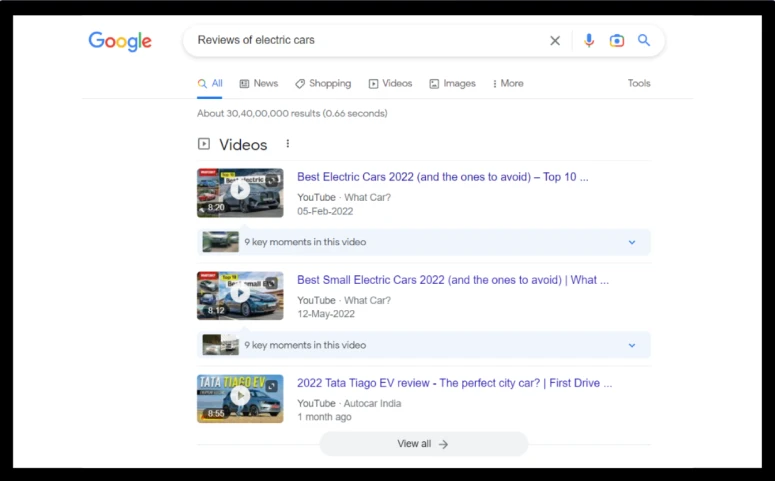Click the first key moments preview thumbnail

220,242
